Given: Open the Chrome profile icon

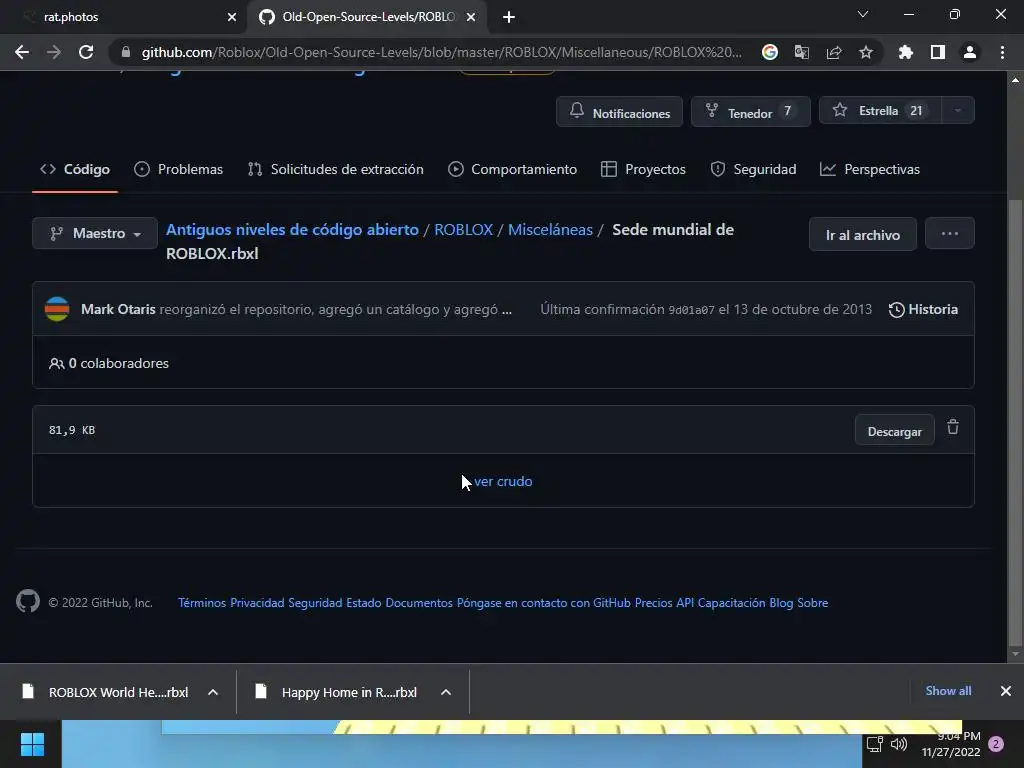Looking at the screenshot, I should [x=970, y=52].
